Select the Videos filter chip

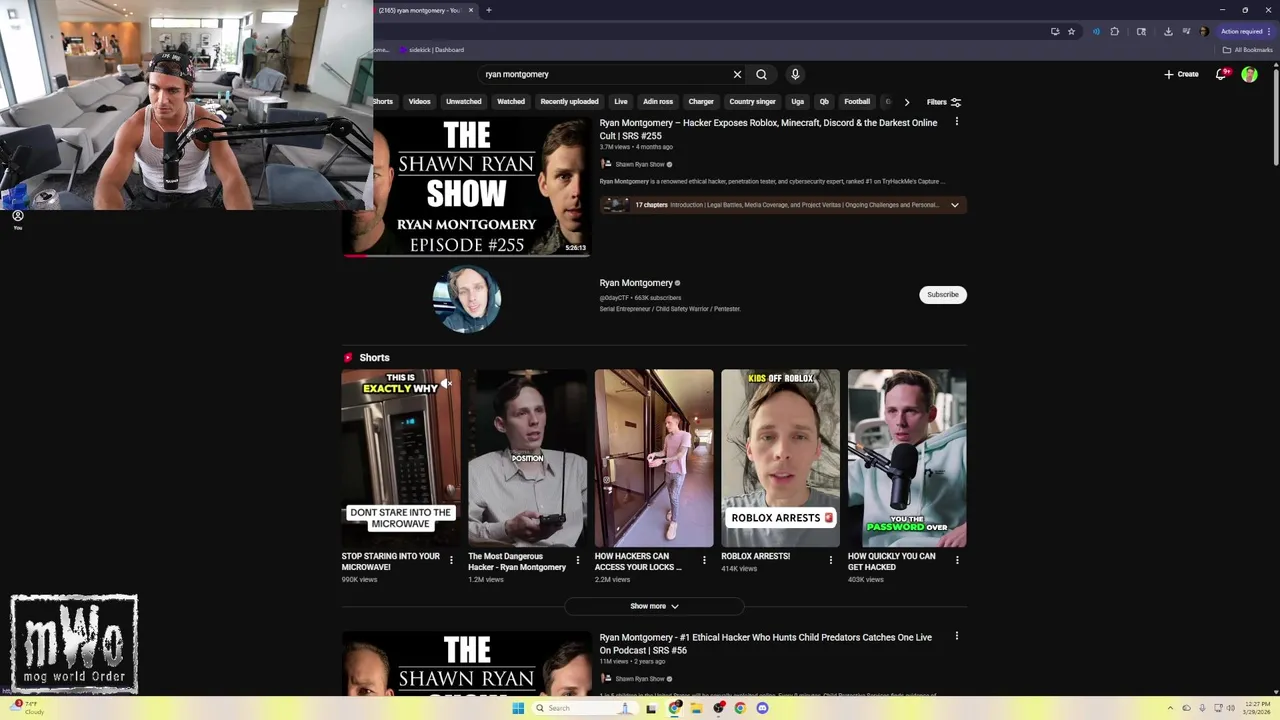pos(419,101)
